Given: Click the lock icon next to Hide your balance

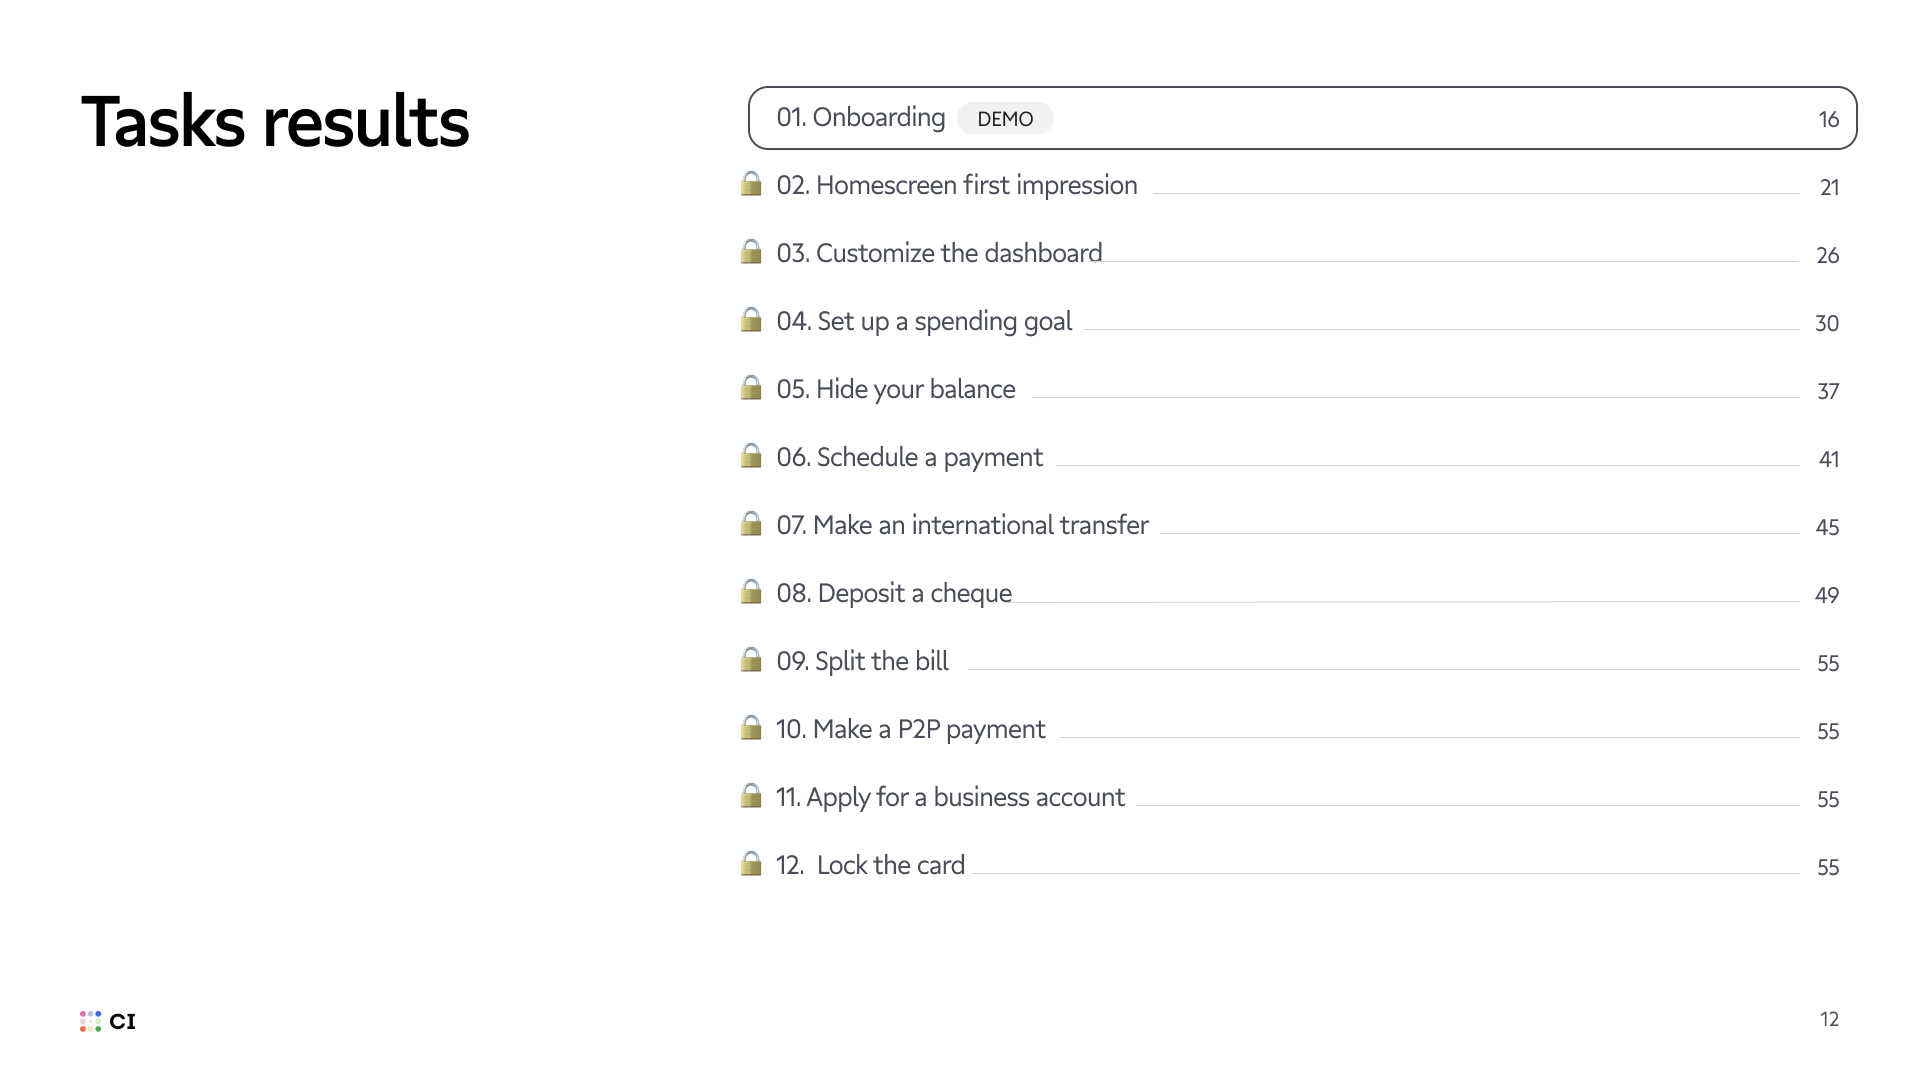Looking at the screenshot, I should [x=751, y=388].
